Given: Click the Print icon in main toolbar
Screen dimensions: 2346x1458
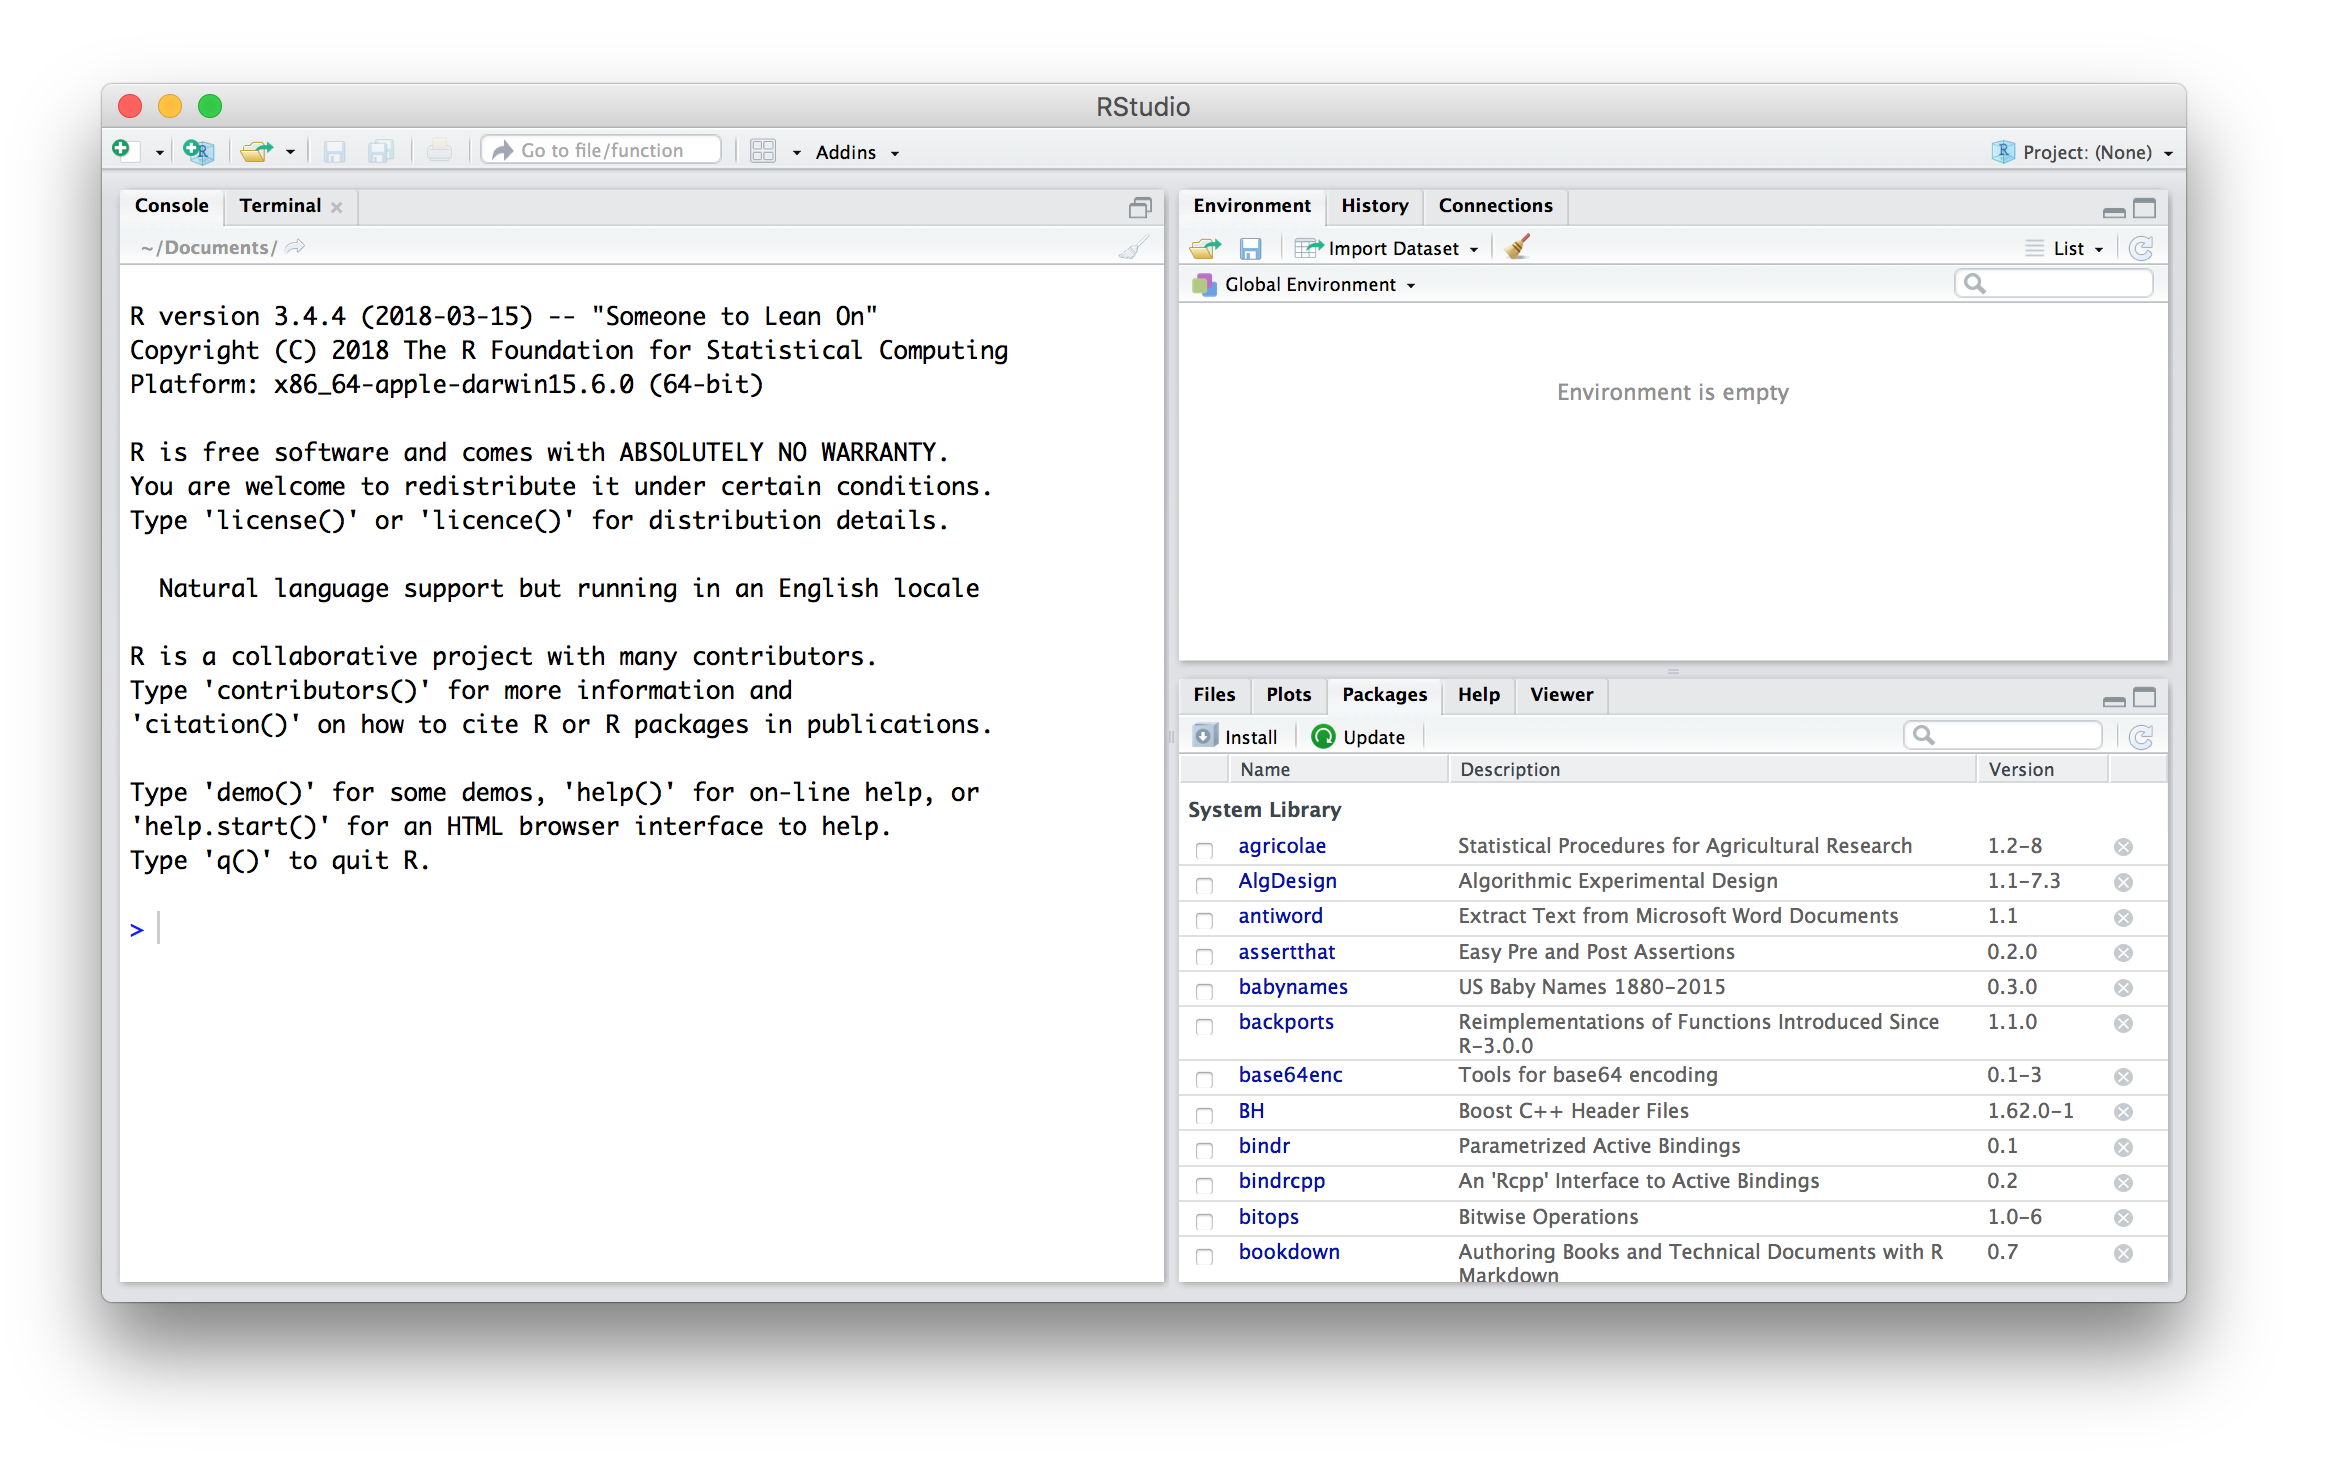Looking at the screenshot, I should coord(439,151).
